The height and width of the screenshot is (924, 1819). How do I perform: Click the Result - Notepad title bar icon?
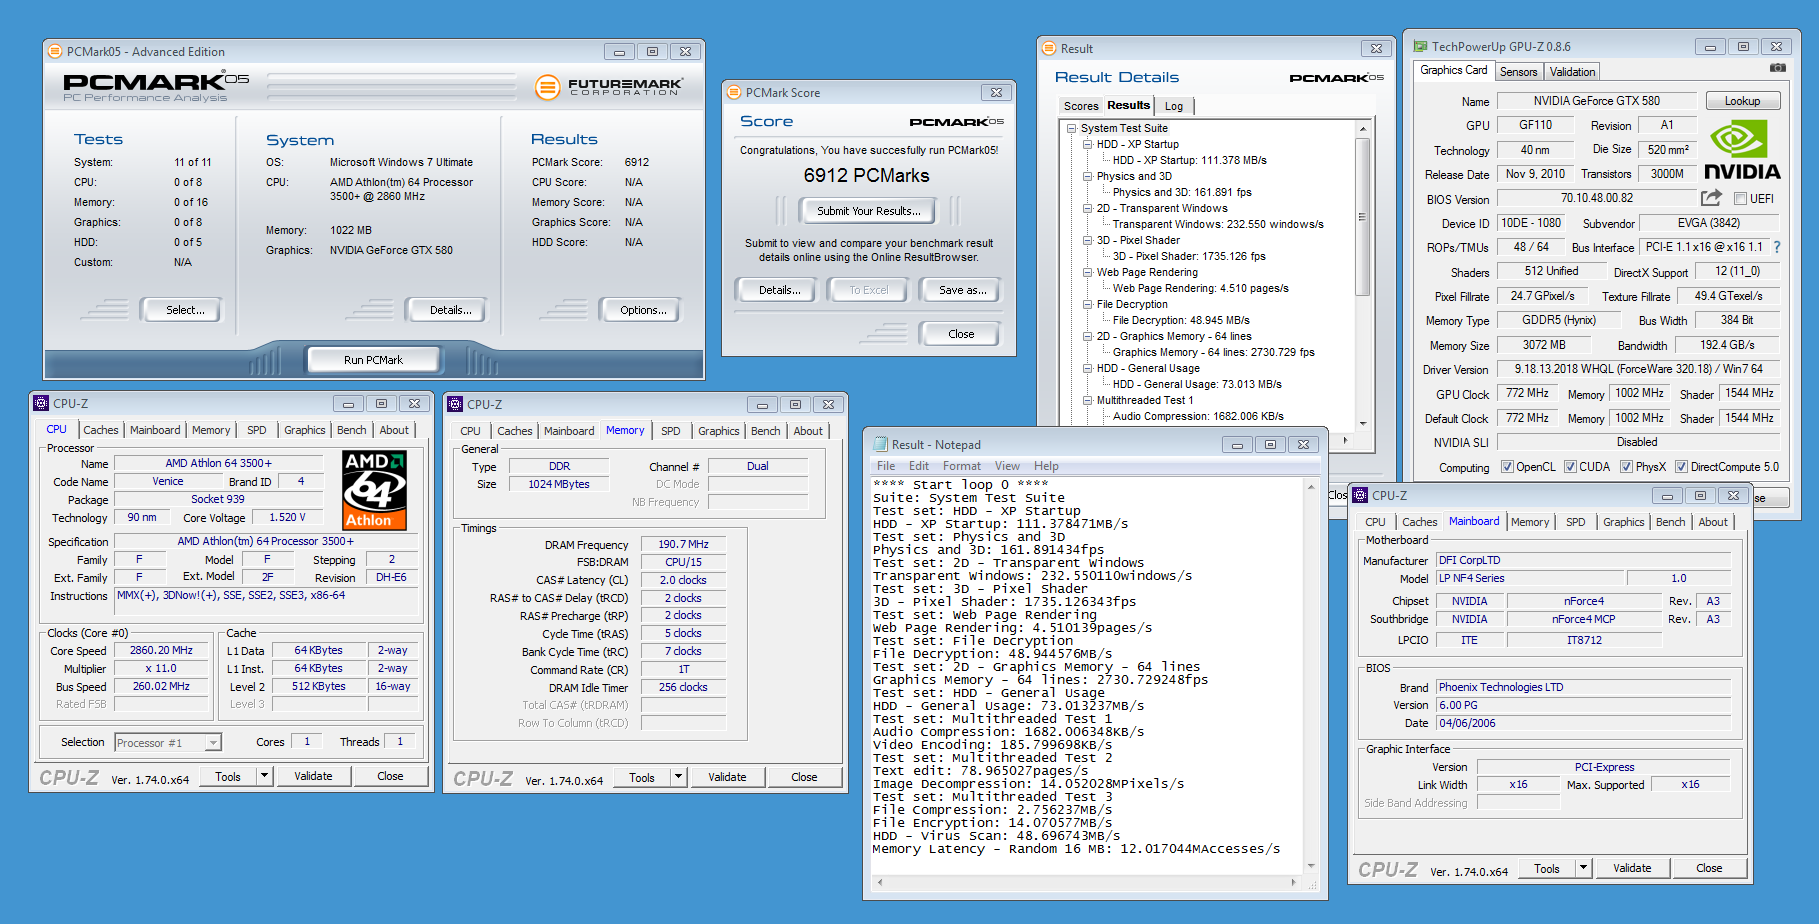[x=881, y=444]
